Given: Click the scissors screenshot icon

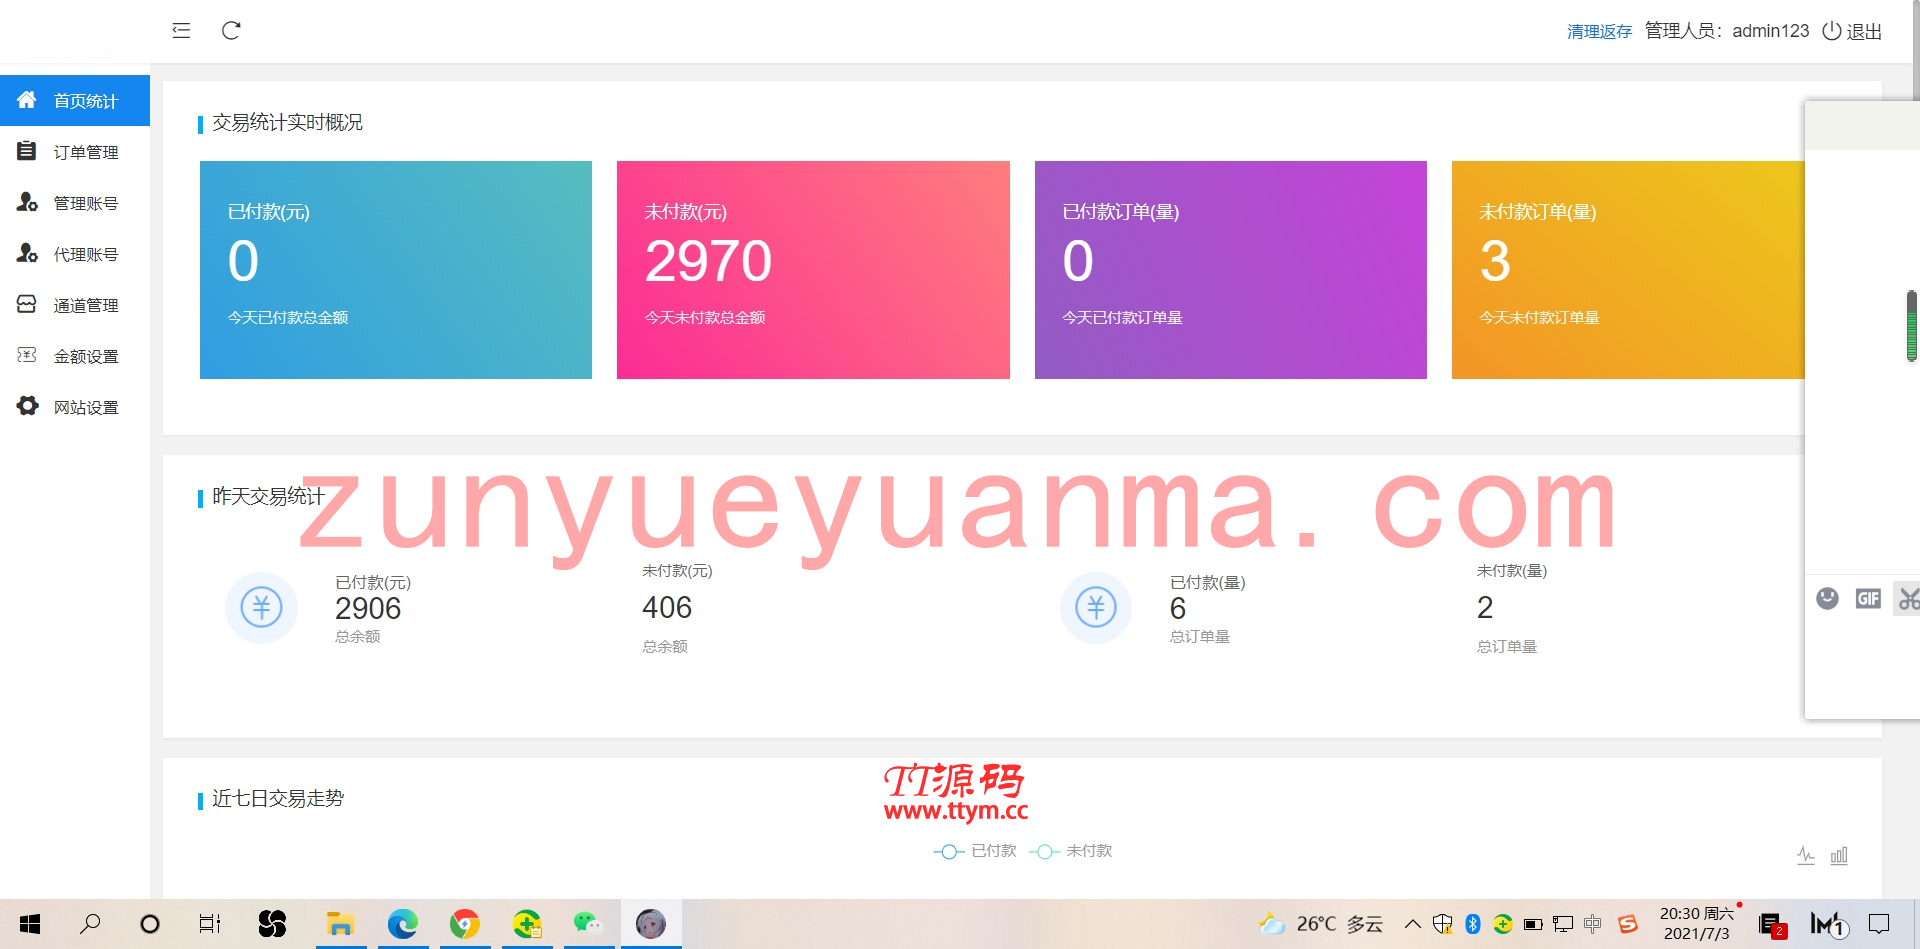Looking at the screenshot, I should 1908,598.
